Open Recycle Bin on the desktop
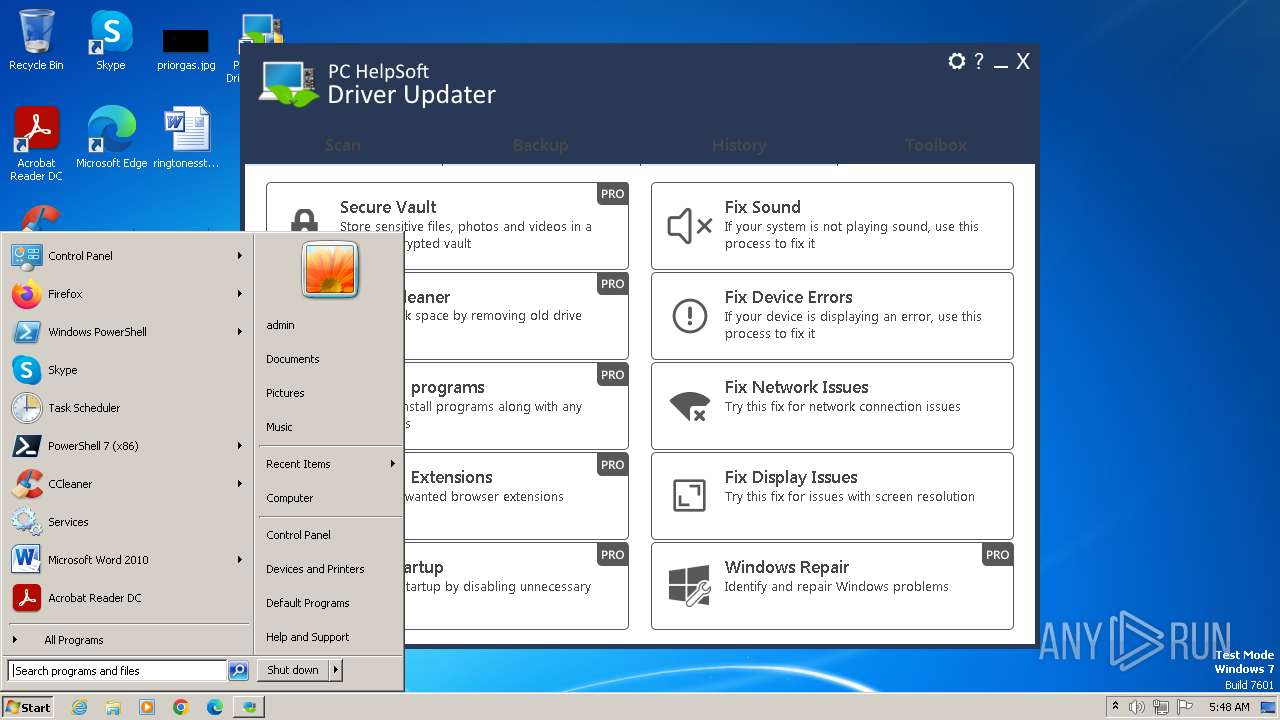1280x720 pixels. click(36, 40)
